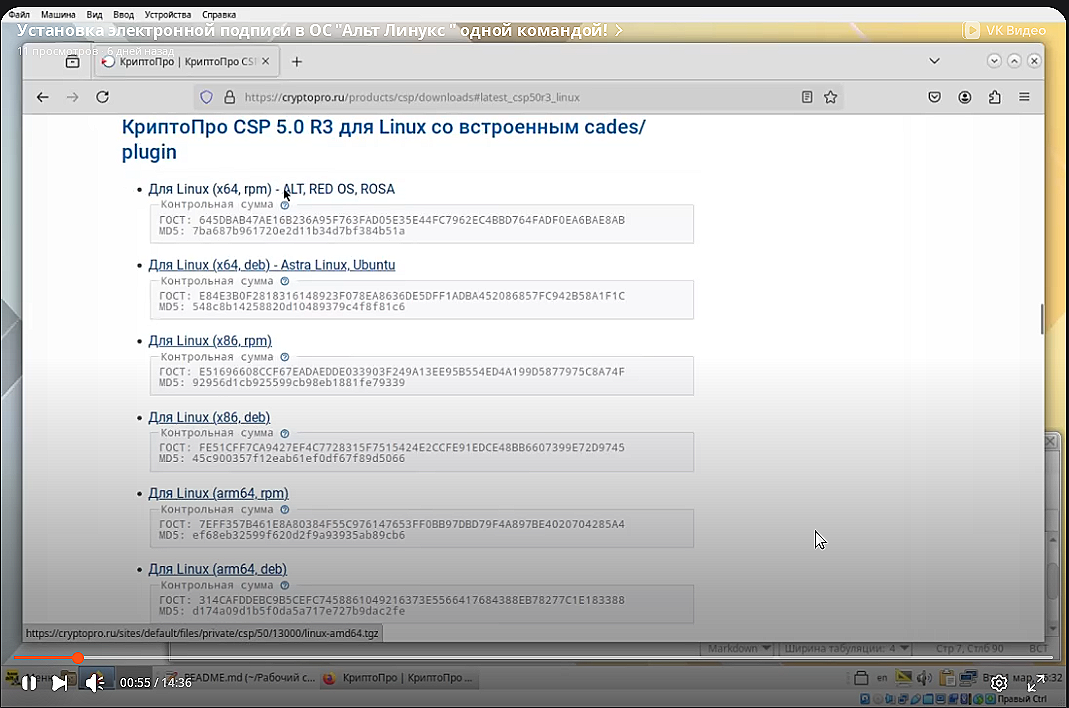Image resolution: width=1069 pixels, height=708 pixels.
Task: Pause the video playback
Action: tap(29, 682)
